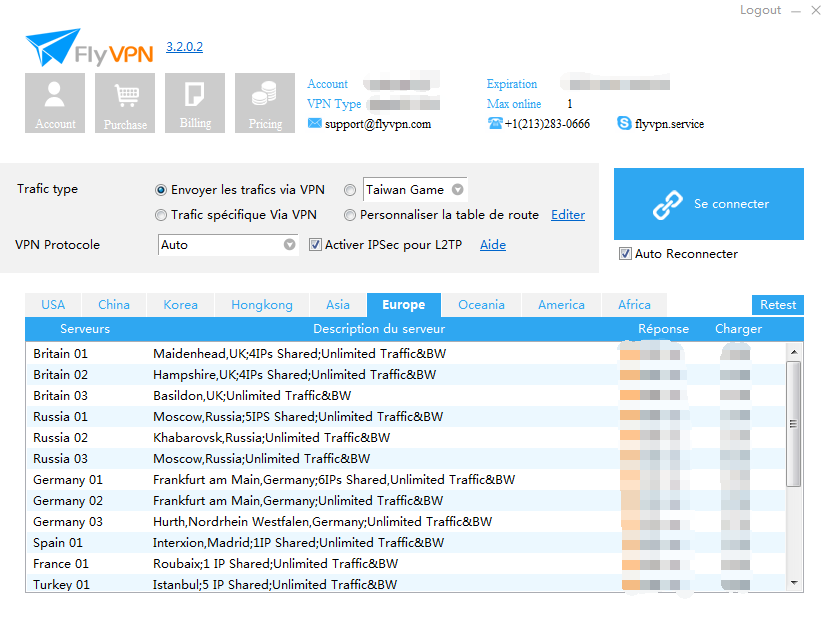Image resolution: width=829 pixels, height=623 pixels.
Task: Click the scrollbar down arrow
Action: 794,583
